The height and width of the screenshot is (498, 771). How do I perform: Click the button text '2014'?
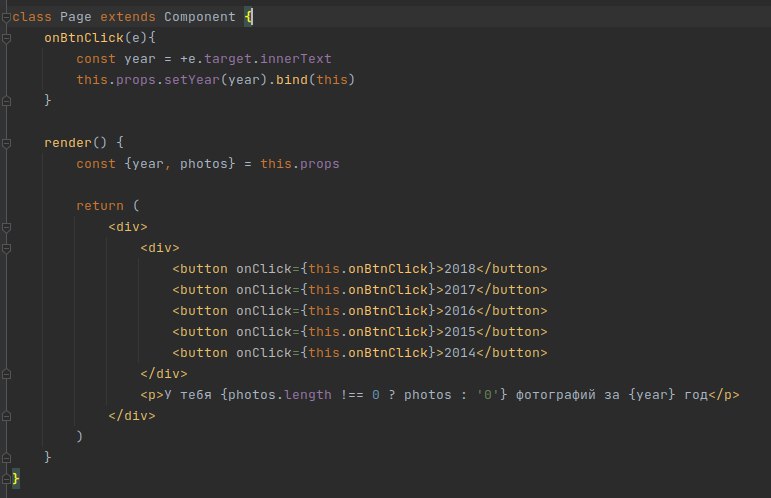point(460,353)
